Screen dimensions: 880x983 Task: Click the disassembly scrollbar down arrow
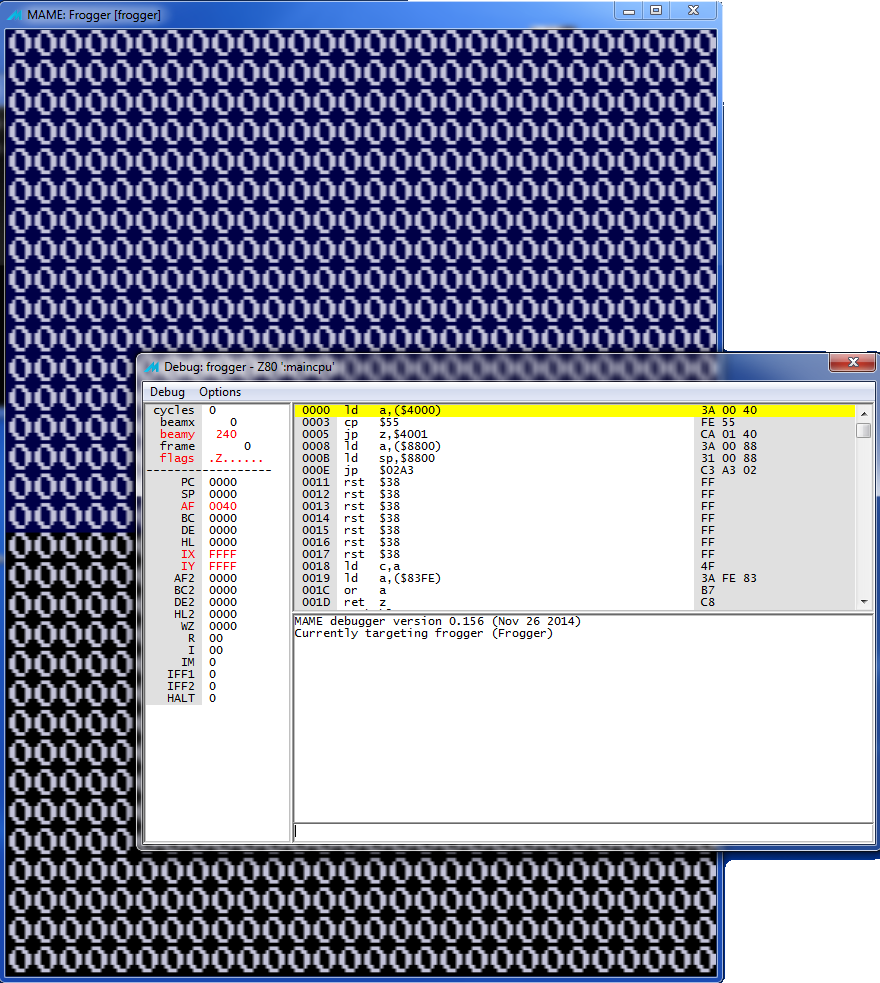pos(864,601)
